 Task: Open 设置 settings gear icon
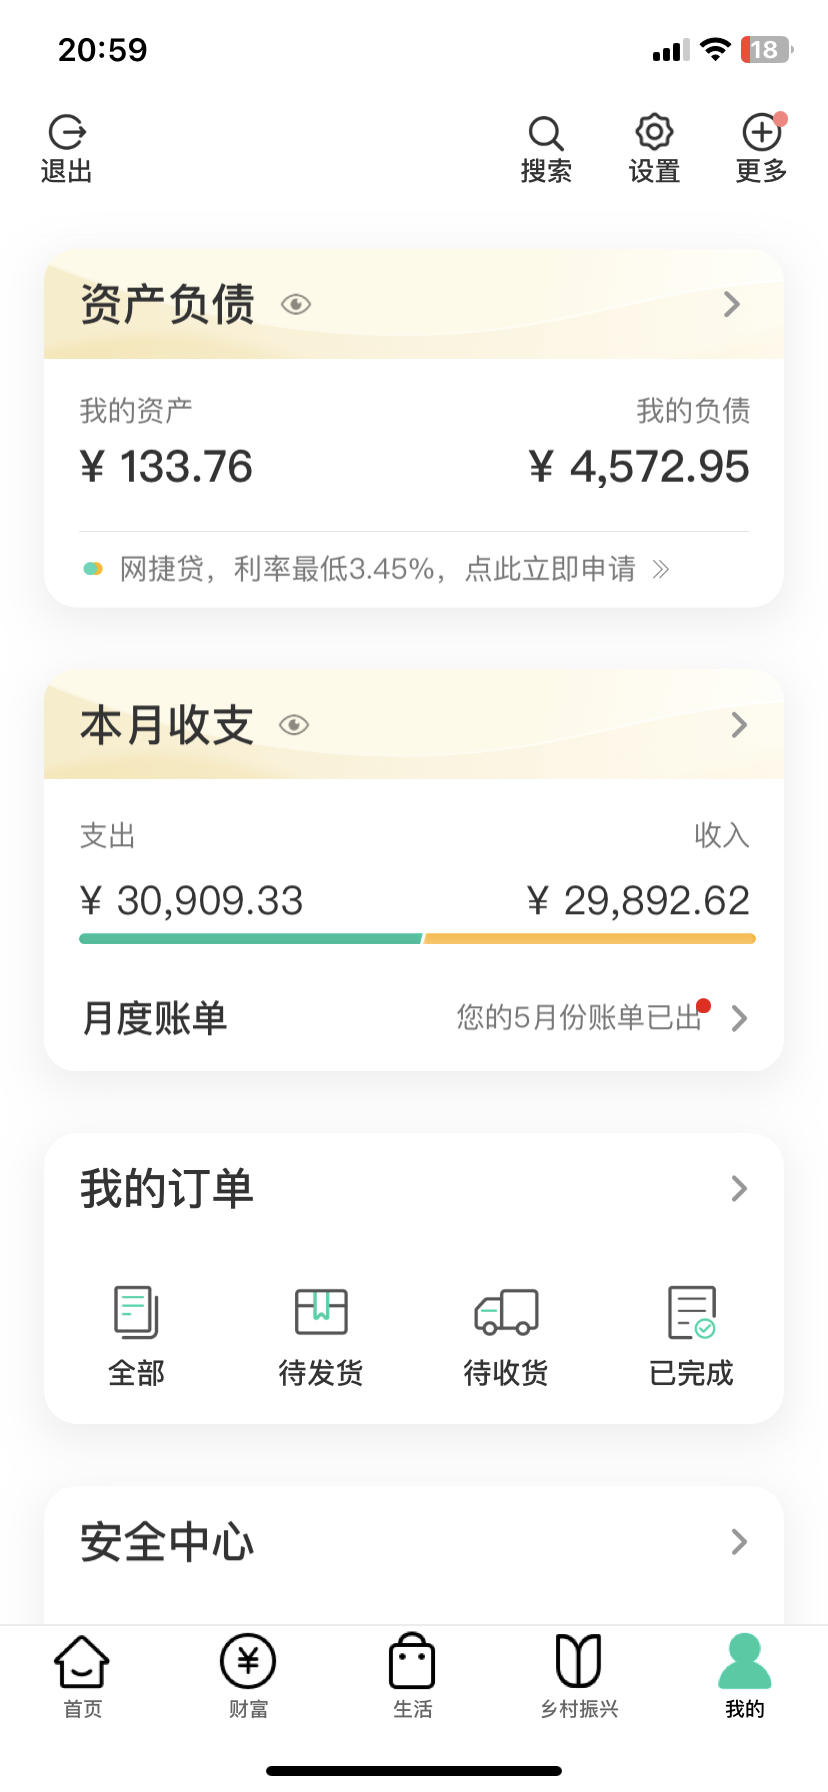654,132
